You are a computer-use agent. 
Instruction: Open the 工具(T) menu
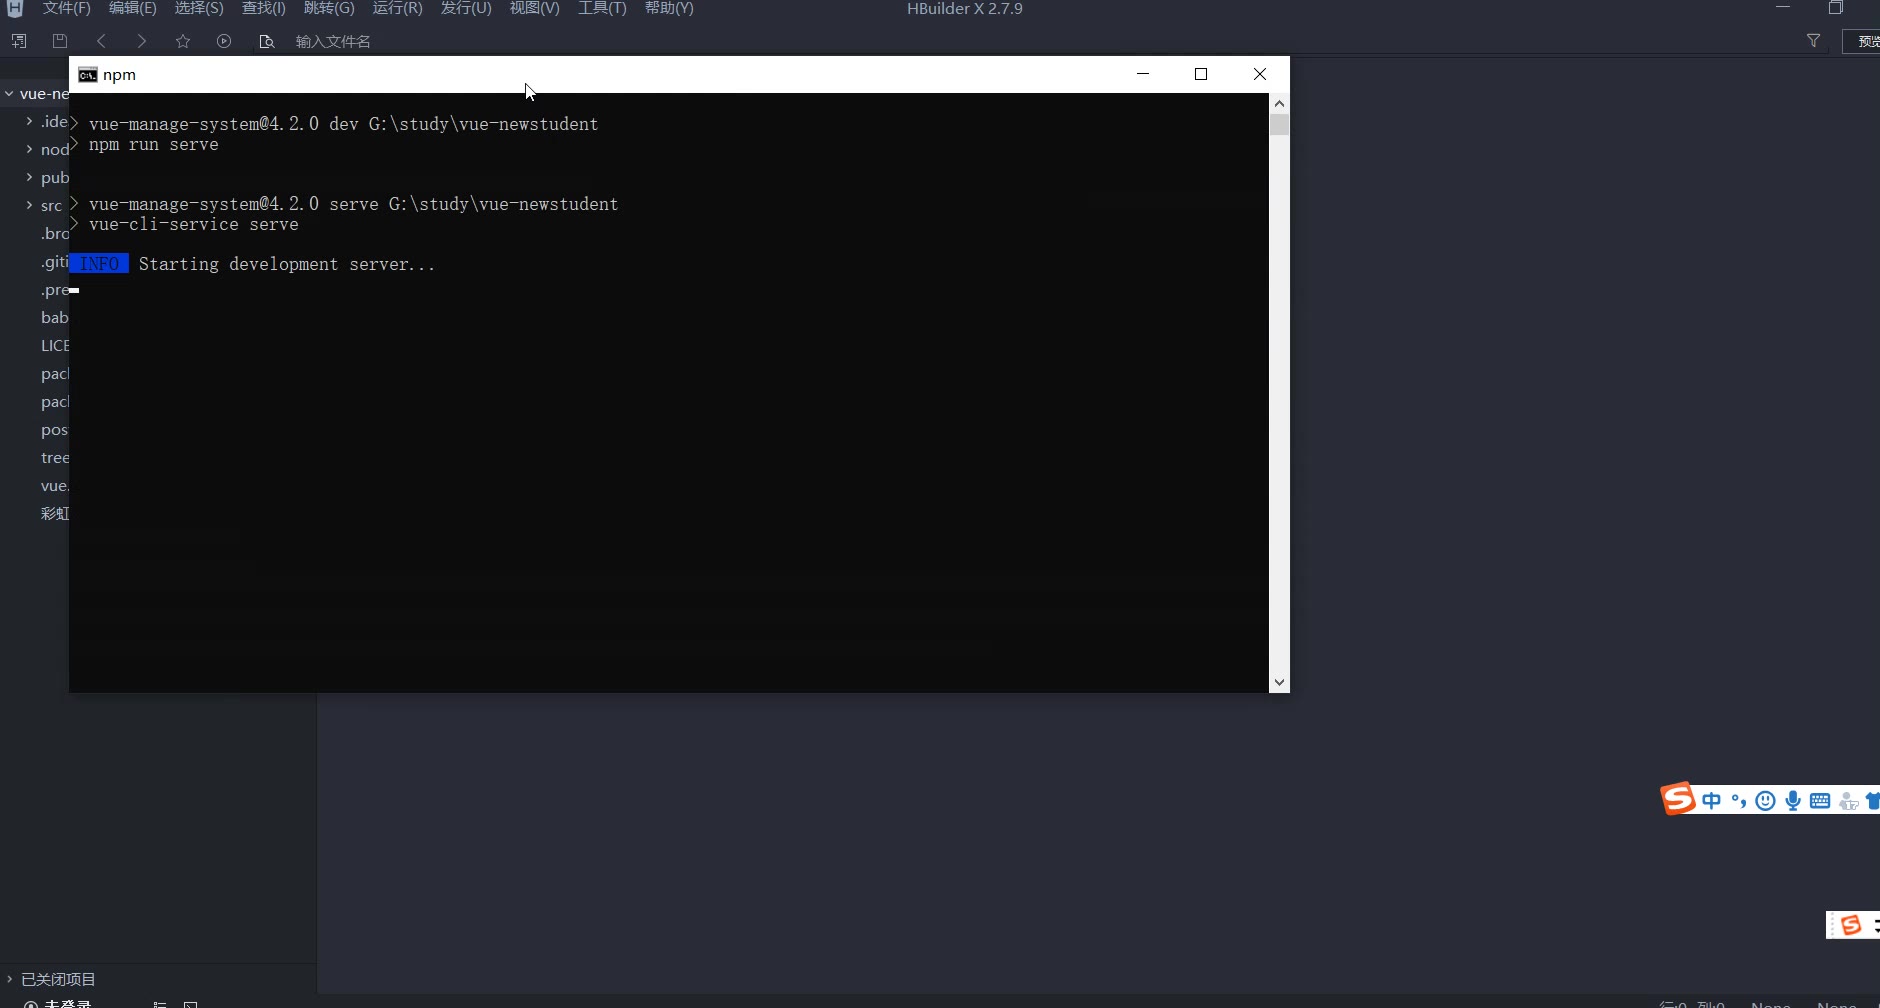click(602, 8)
